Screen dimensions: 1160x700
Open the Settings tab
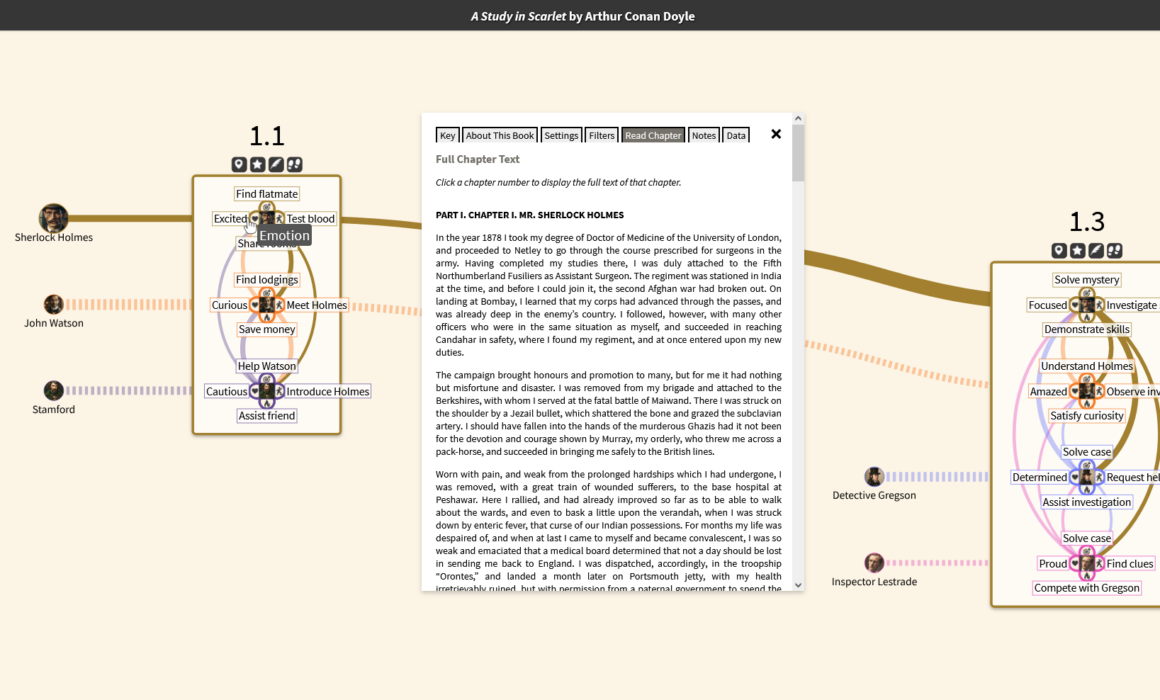561,136
